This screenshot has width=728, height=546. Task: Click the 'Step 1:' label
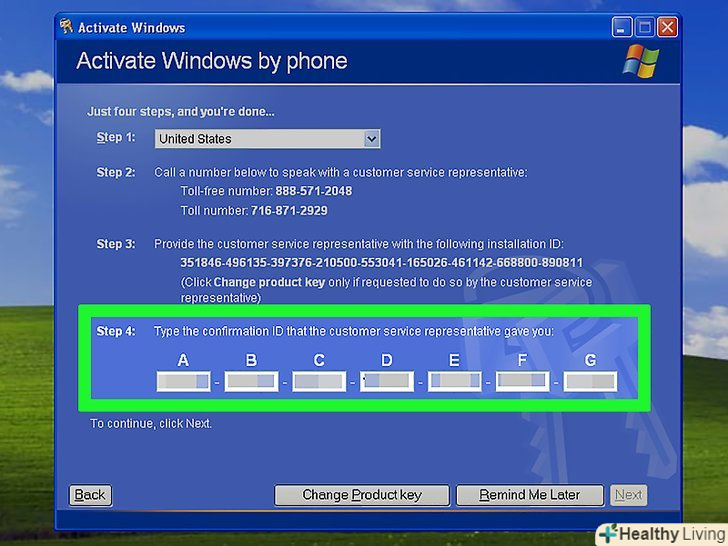(x=116, y=137)
